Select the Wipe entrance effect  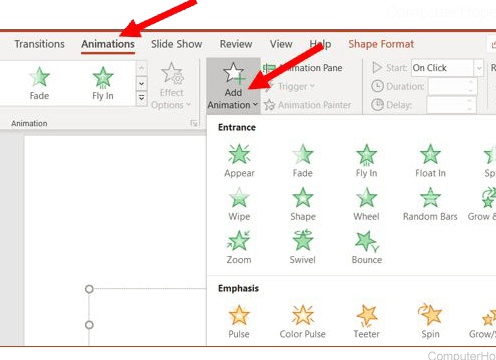click(x=239, y=204)
